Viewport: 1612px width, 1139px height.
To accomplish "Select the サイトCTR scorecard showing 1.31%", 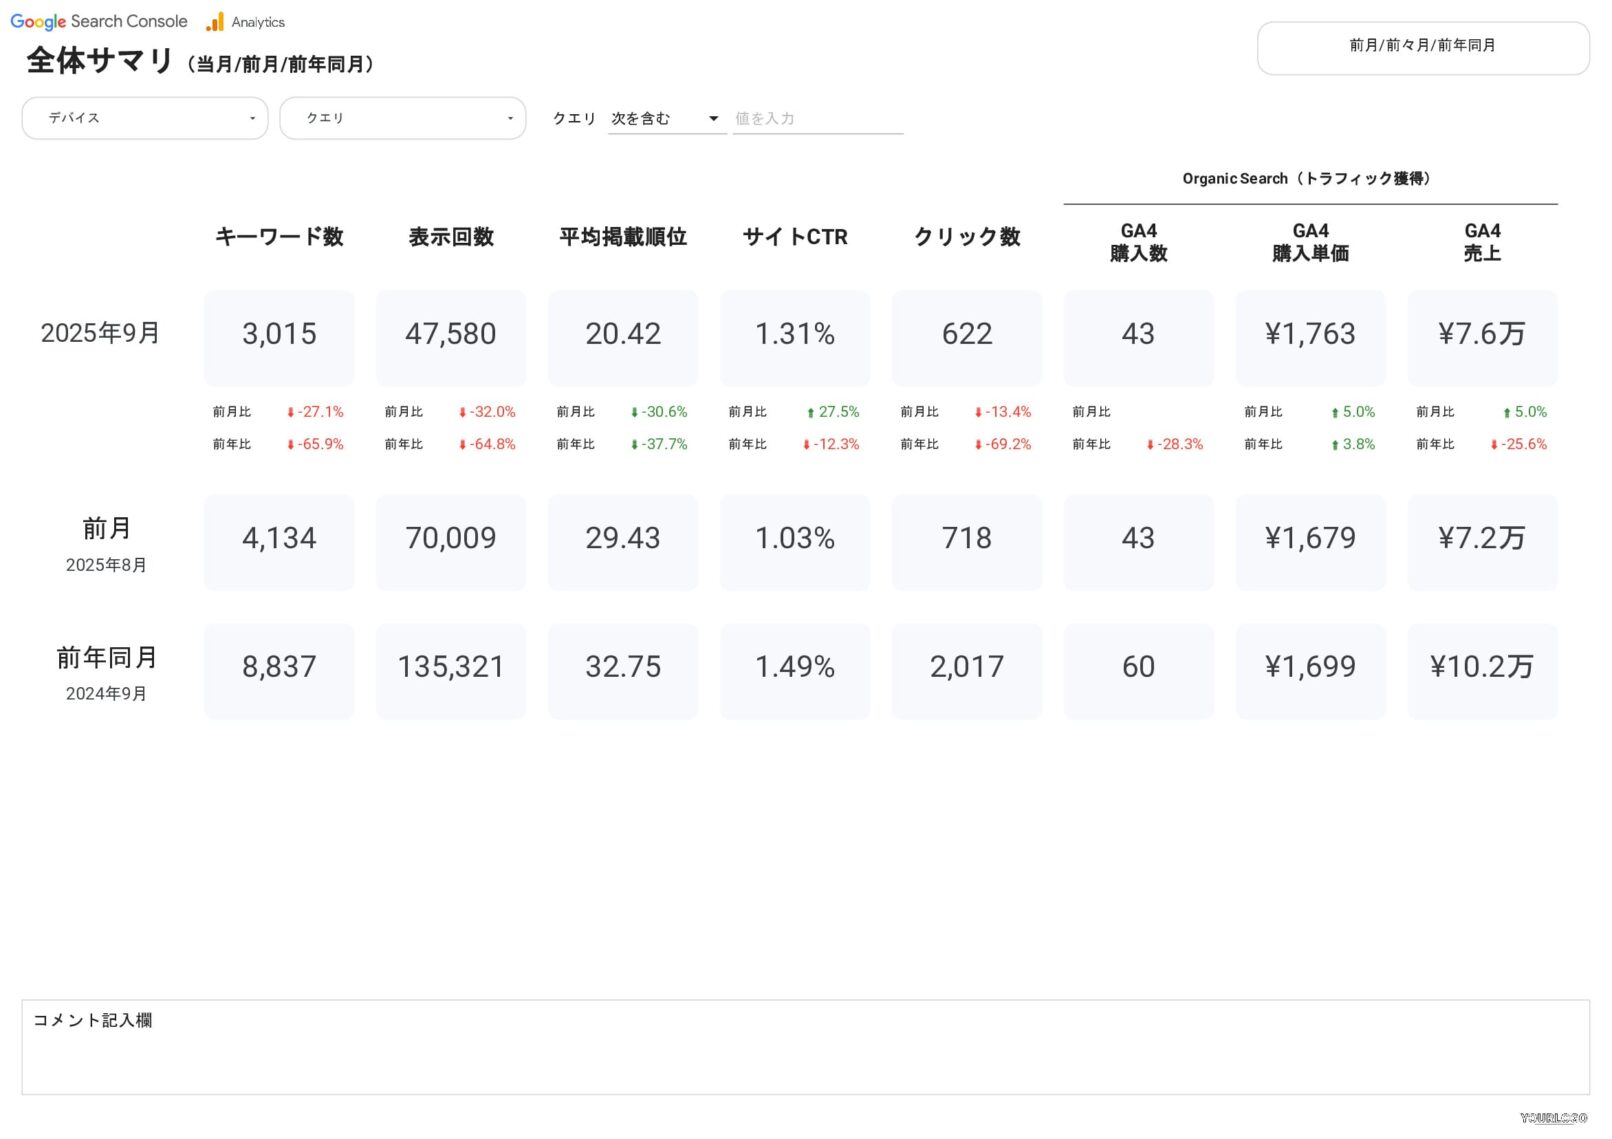I will [795, 335].
